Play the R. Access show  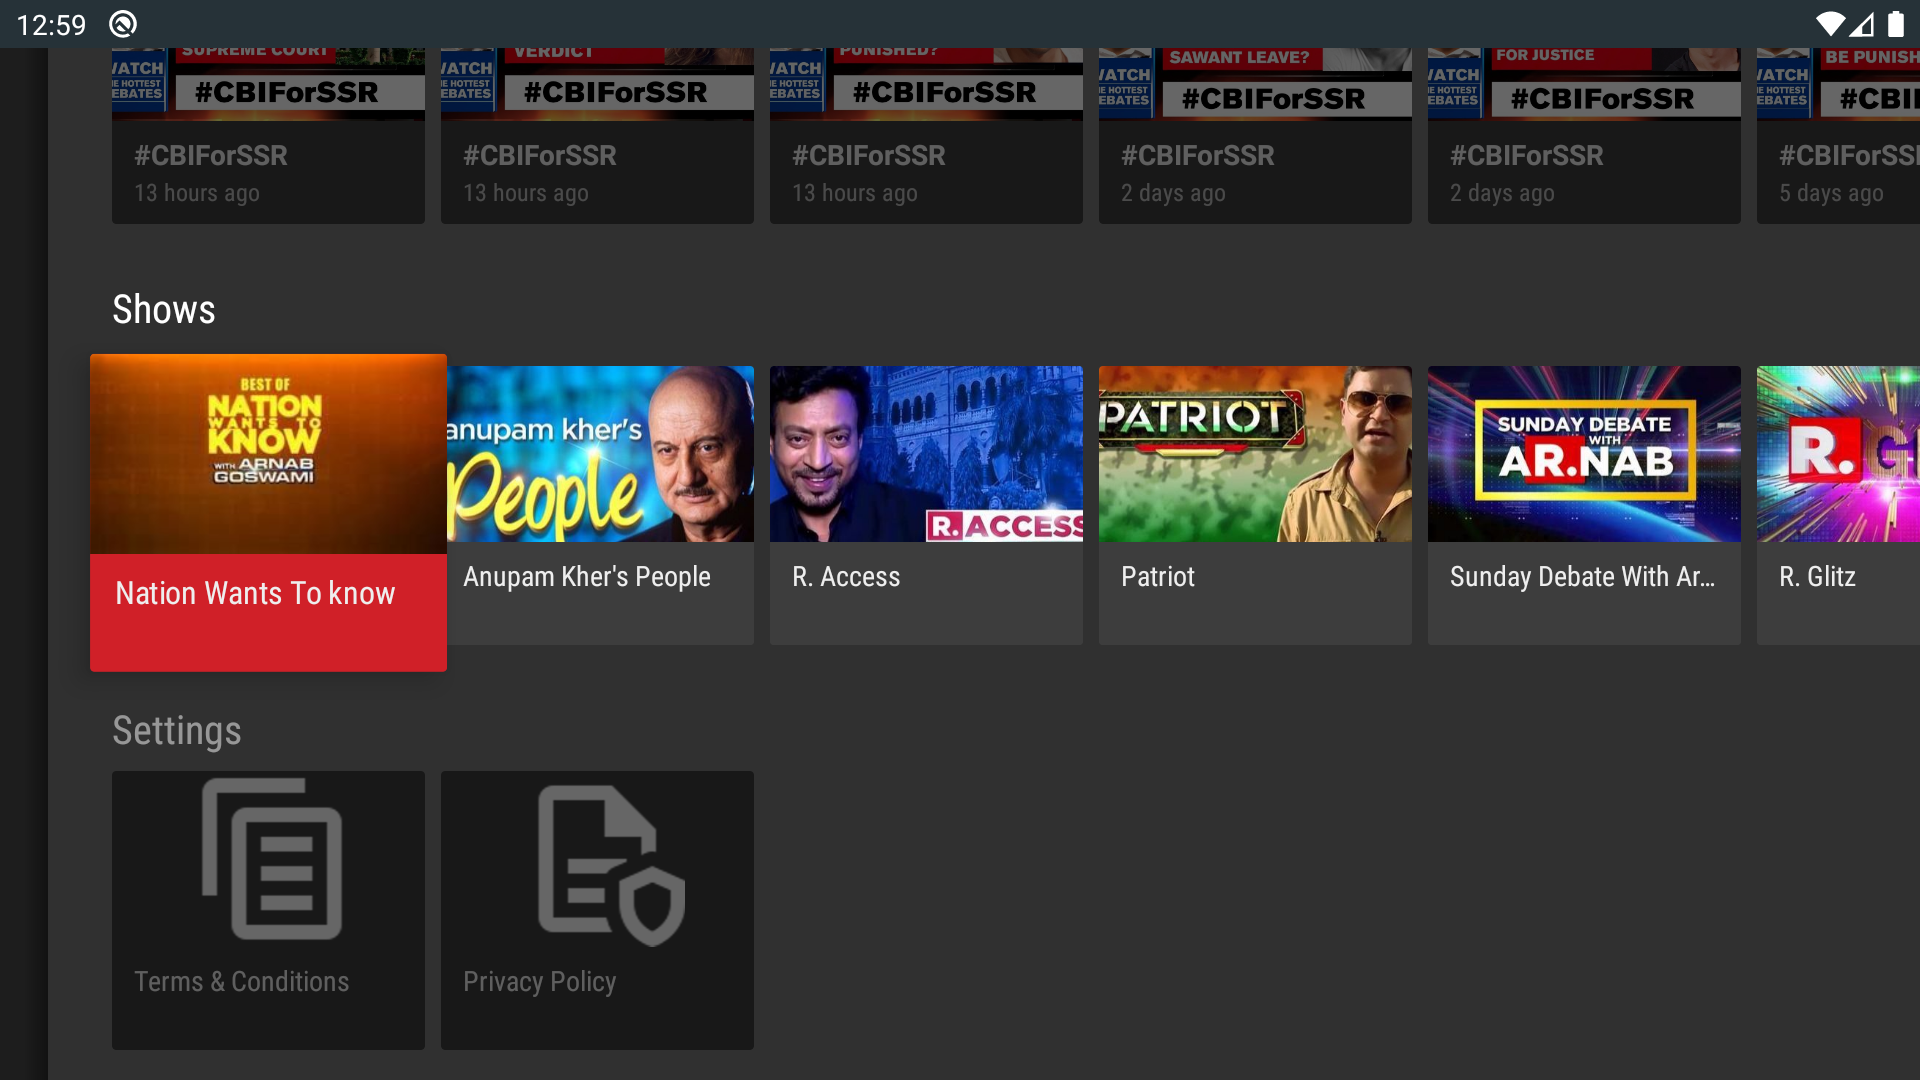[926, 453]
